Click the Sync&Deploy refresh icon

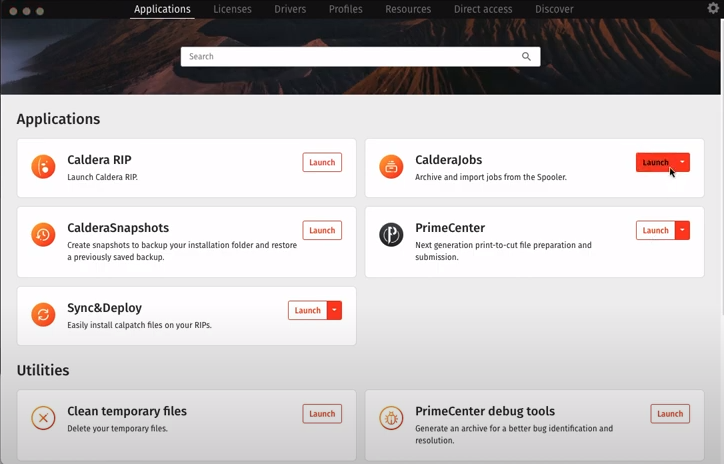43,315
